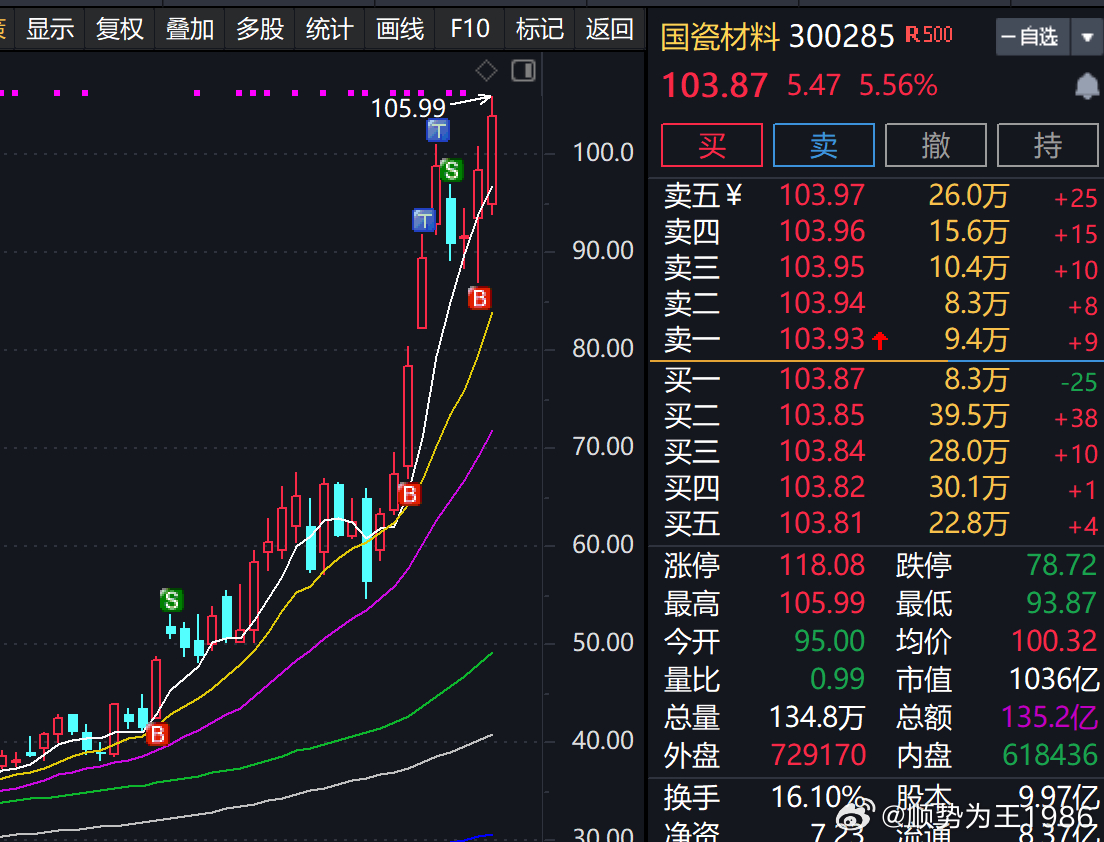Click the 105.99 high price label
The width and height of the screenshot is (1104, 842).
[408, 108]
